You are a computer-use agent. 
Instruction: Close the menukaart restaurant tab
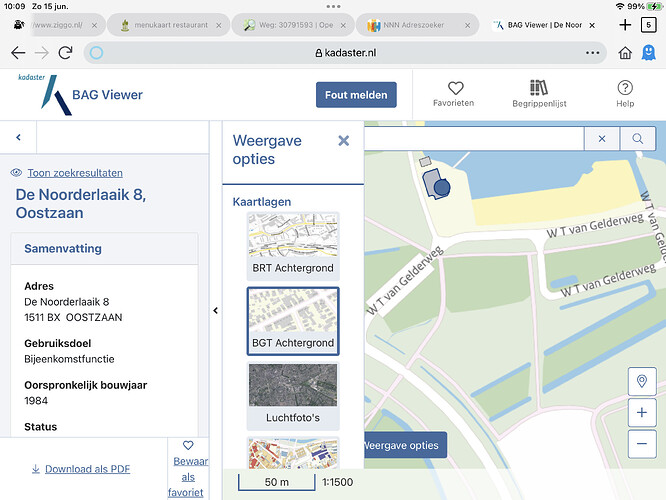coord(218,25)
